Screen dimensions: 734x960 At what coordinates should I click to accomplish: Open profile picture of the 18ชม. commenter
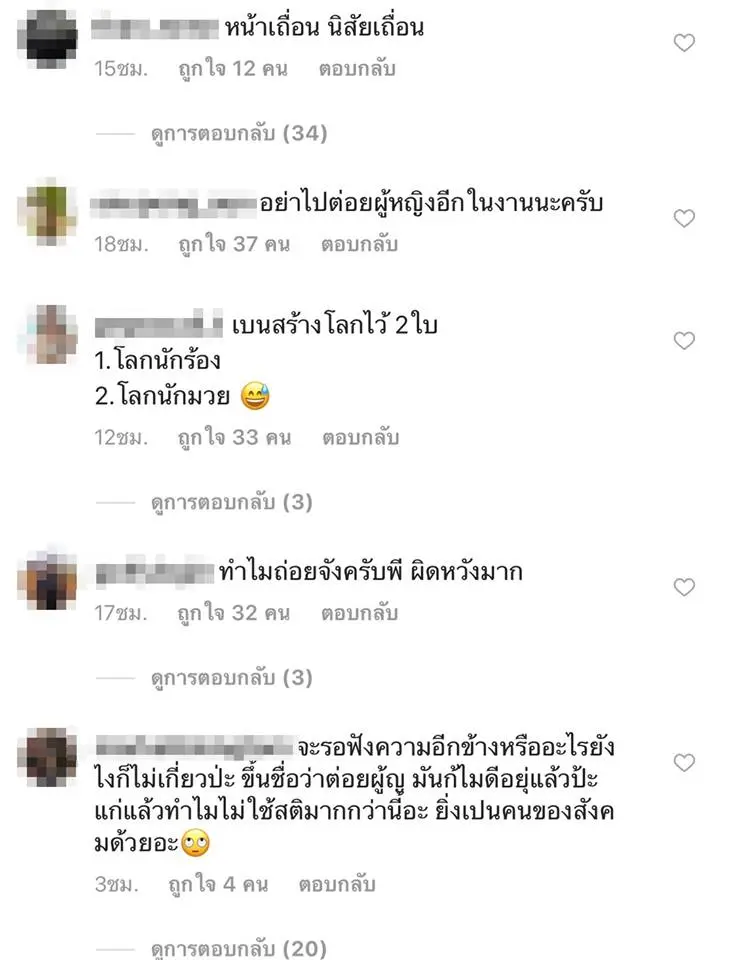click(x=48, y=212)
